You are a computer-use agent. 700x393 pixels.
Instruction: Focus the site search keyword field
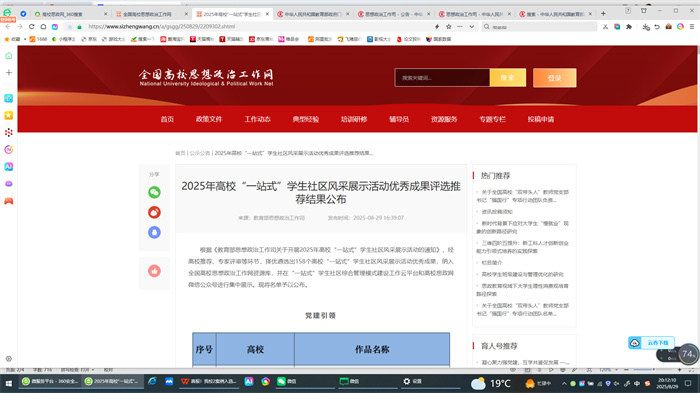pyautogui.click(x=442, y=78)
